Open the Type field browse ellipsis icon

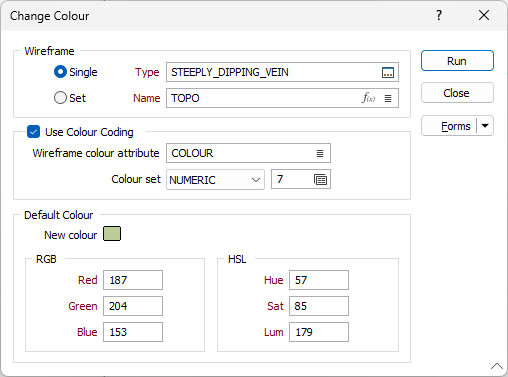pyautogui.click(x=388, y=72)
